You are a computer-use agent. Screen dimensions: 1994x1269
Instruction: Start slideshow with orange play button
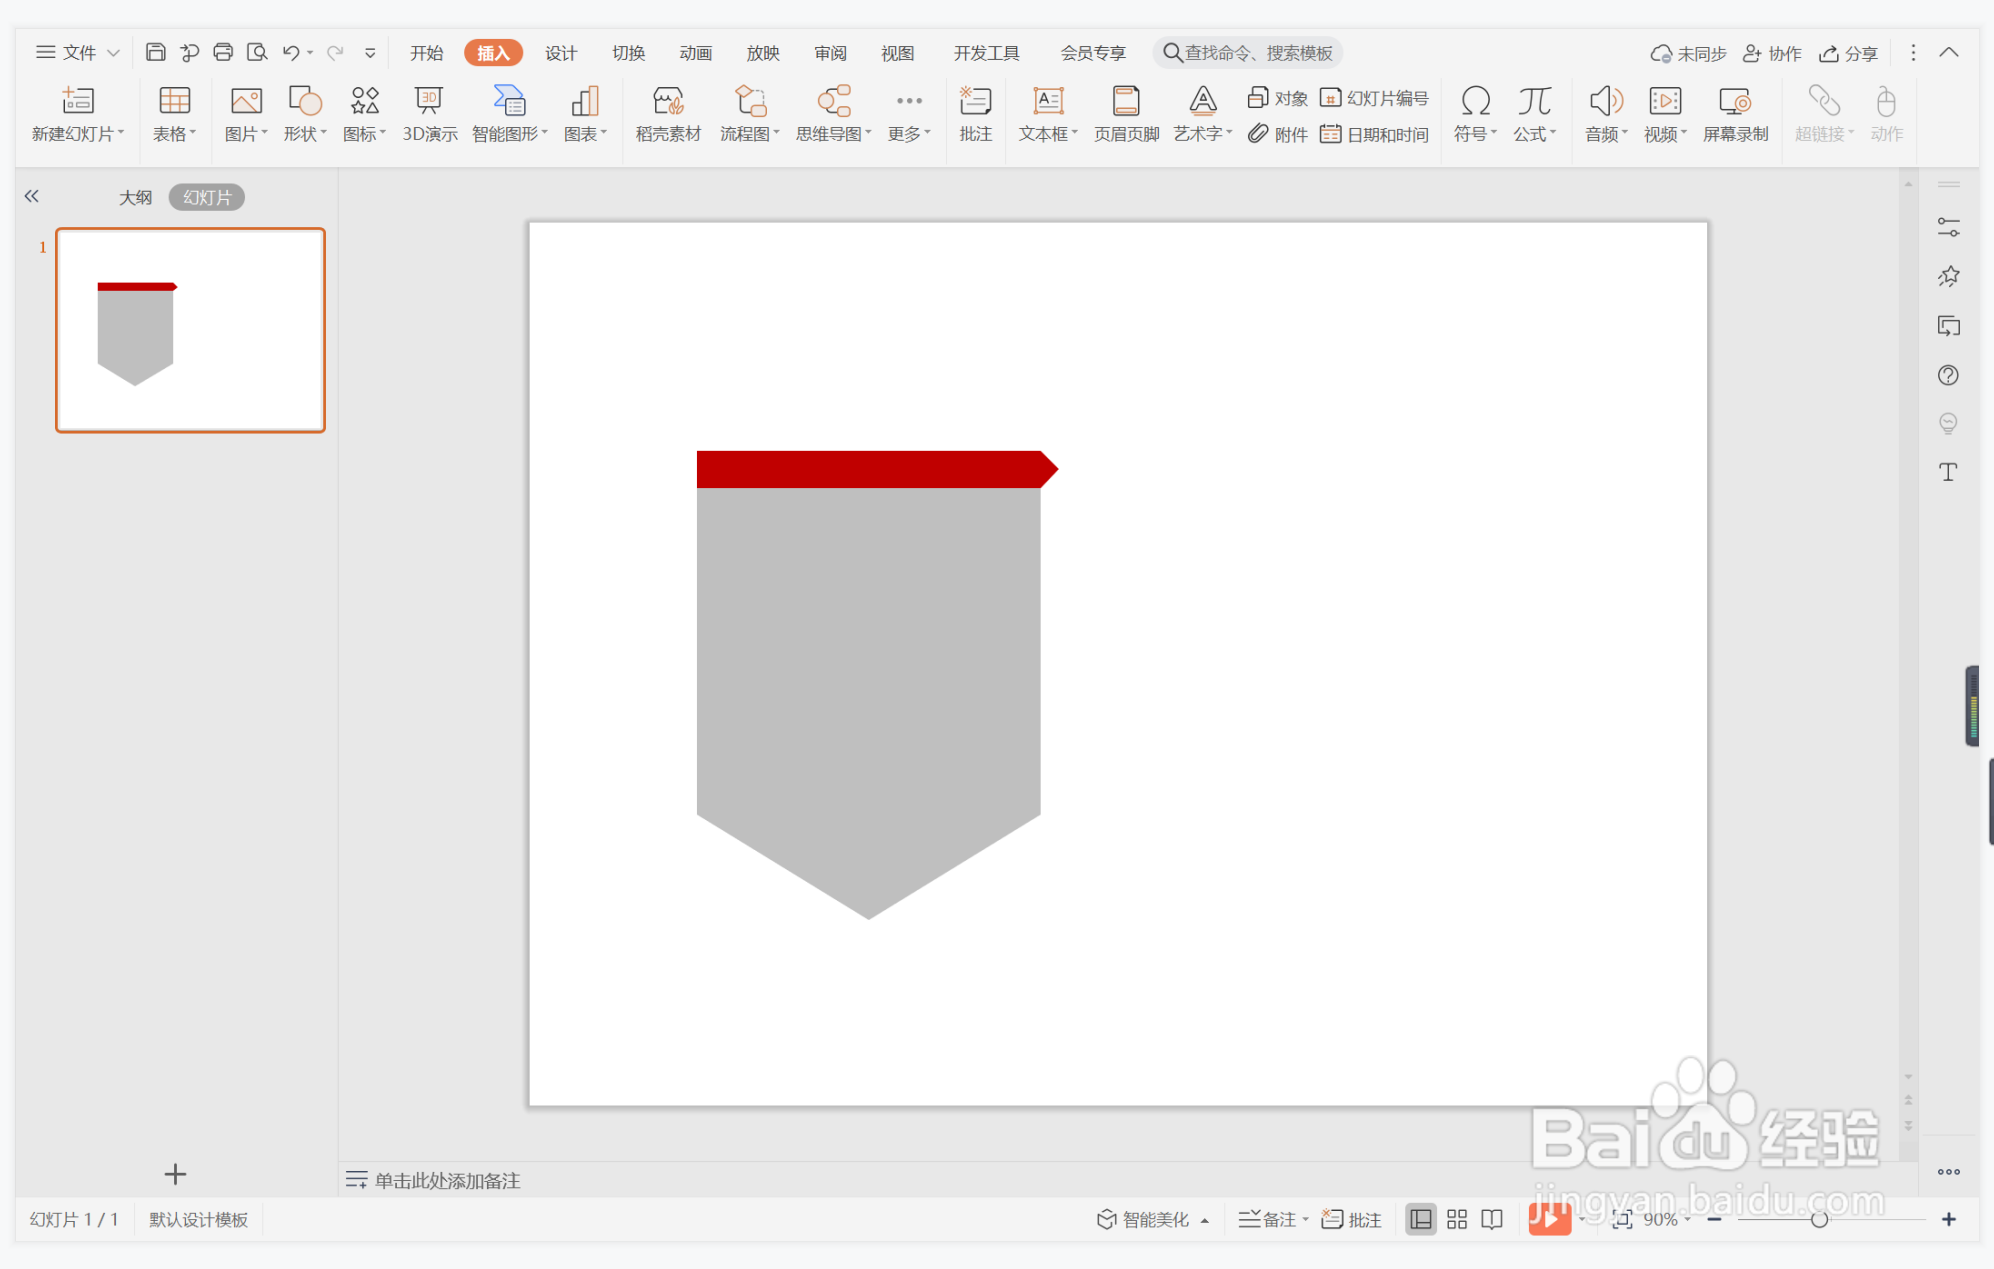point(1549,1219)
